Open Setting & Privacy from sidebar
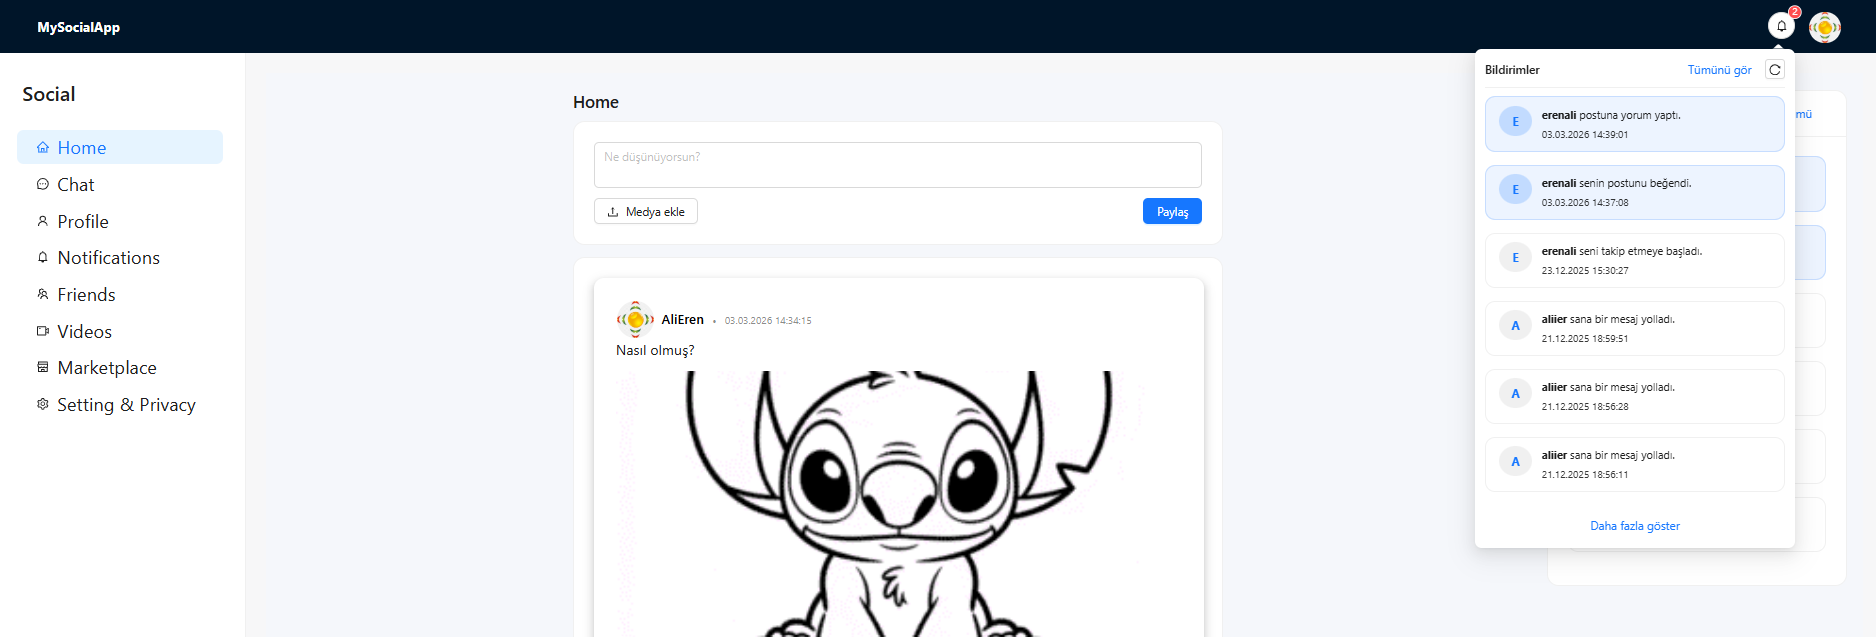Screen dimensions: 1876x637 120,404
